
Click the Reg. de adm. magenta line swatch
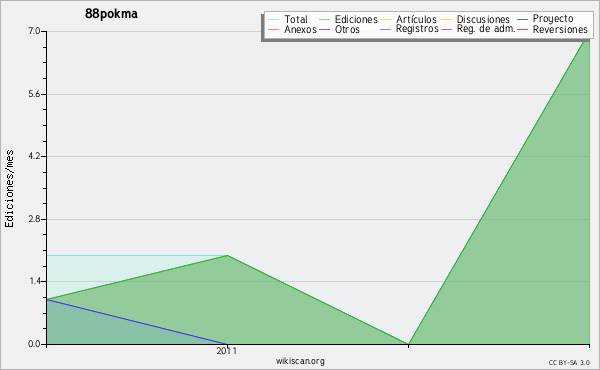447,29
